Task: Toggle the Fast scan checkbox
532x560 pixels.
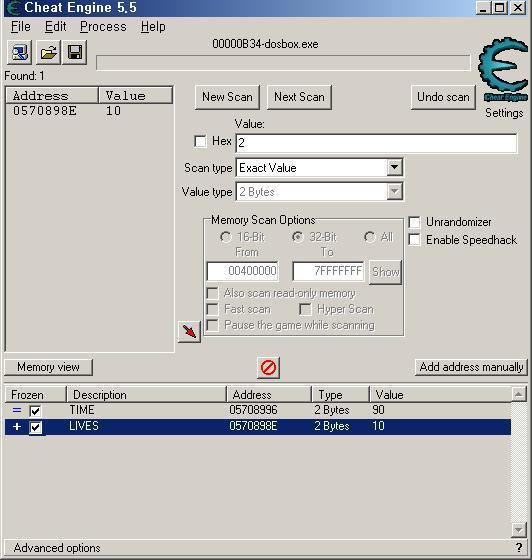Action: pos(212,309)
